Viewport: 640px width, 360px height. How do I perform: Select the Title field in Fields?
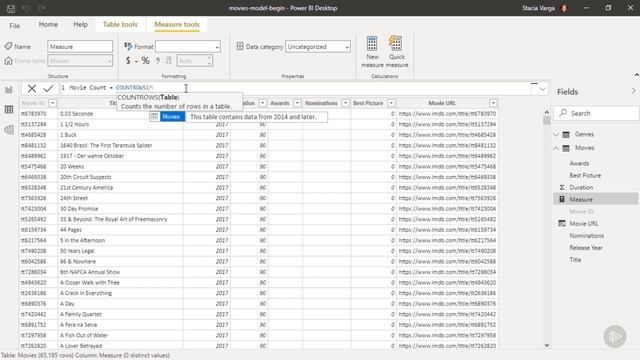pos(575,260)
